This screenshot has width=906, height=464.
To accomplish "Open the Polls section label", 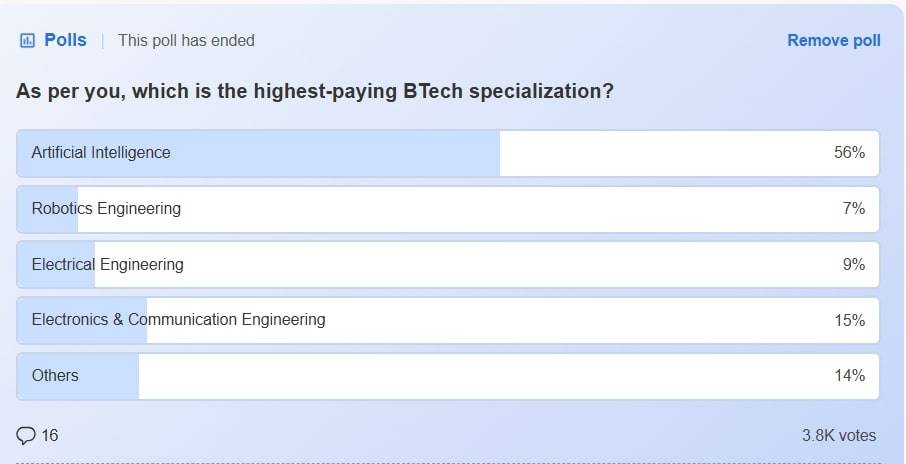I will pos(65,41).
